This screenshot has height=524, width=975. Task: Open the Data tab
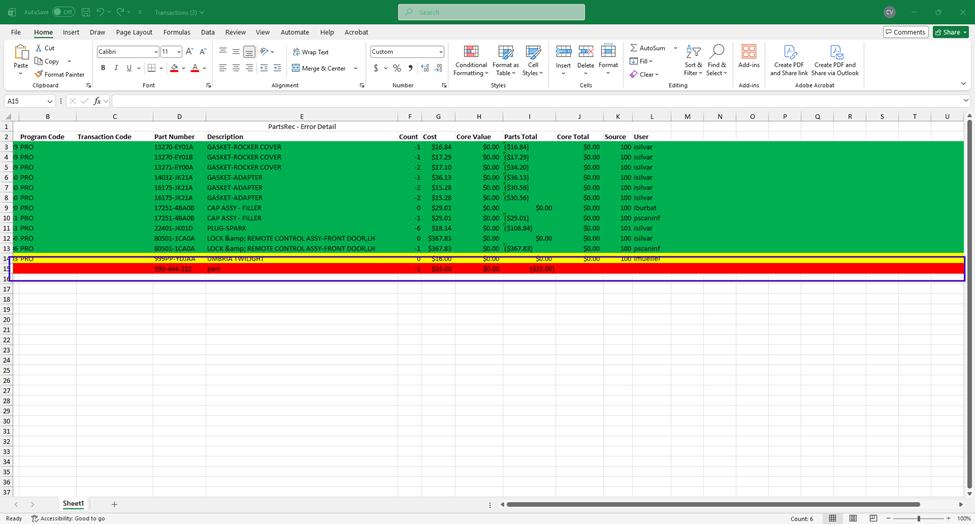coord(208,32)
